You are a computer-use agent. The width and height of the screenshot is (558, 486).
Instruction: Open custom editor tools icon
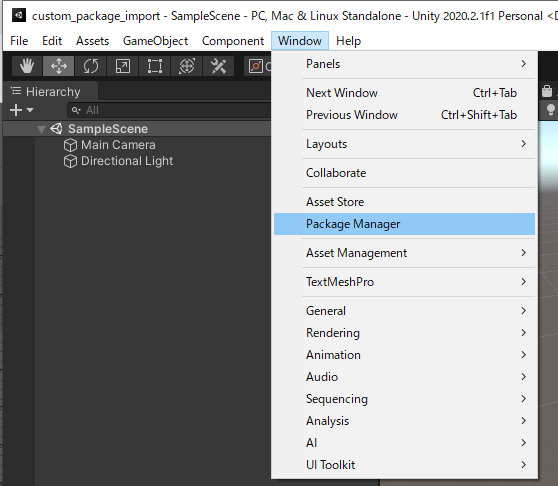coord(218,66)
